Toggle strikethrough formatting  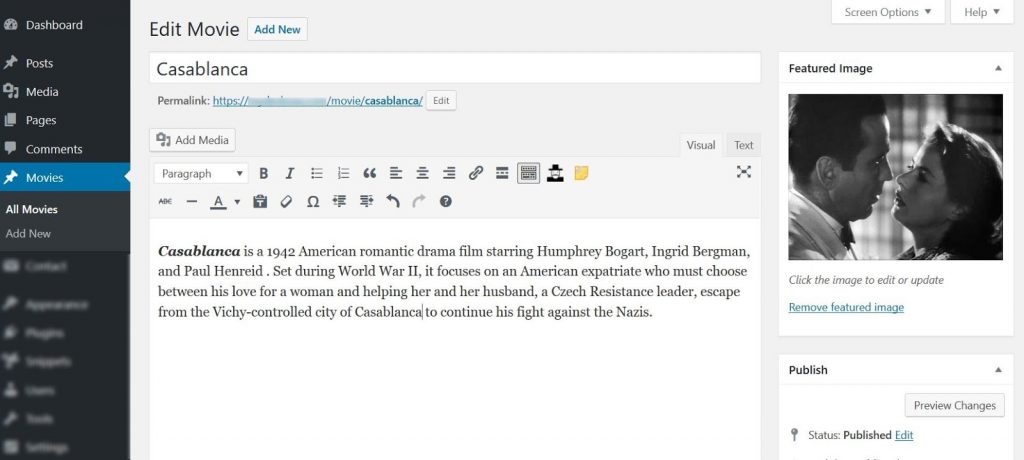tap(165, 201)
